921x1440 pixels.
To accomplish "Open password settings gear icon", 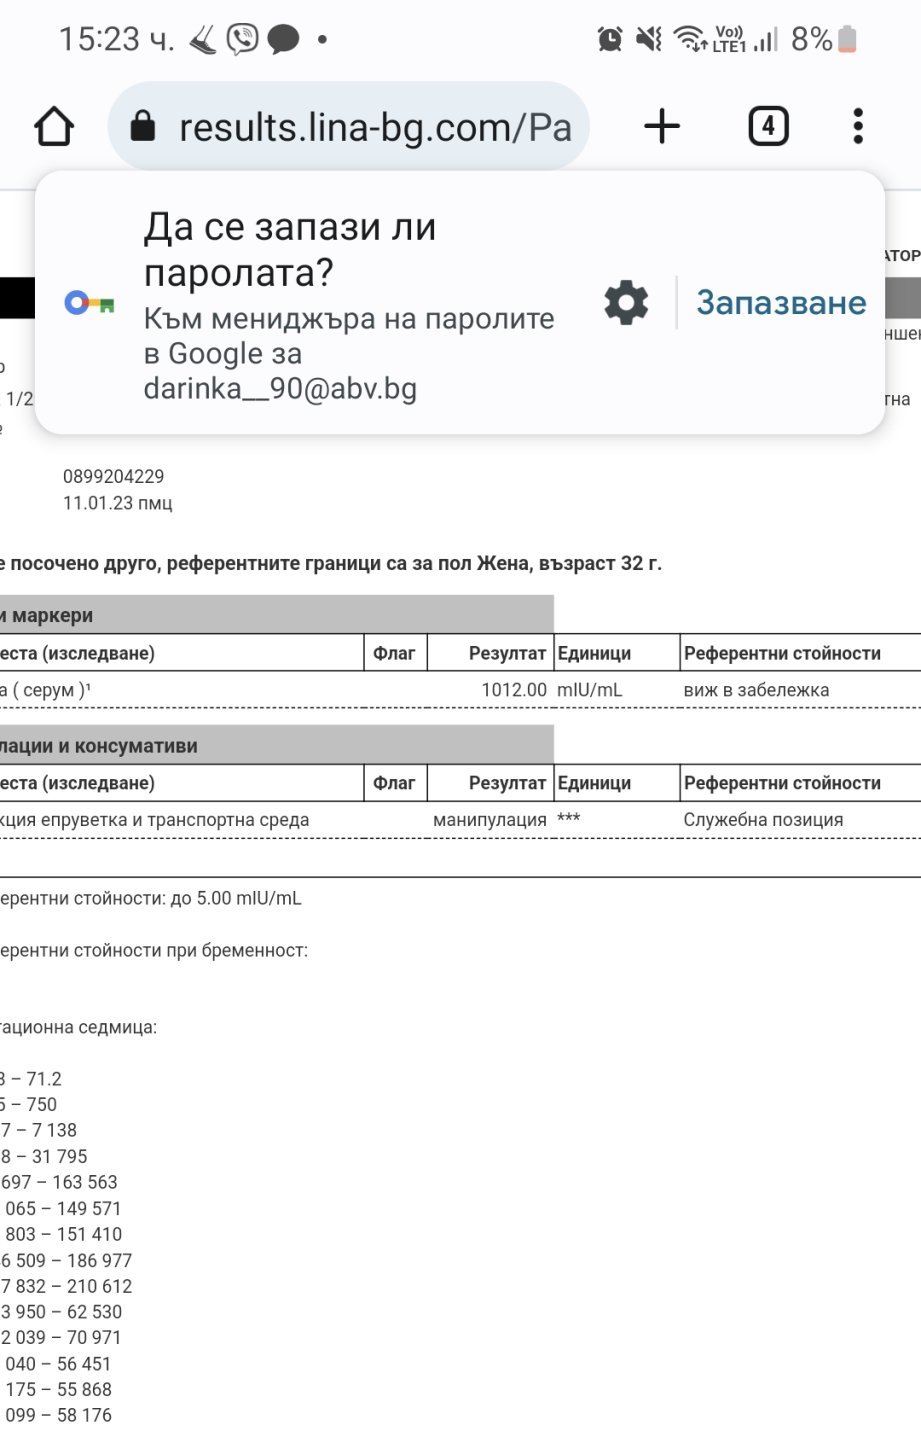I will coord(626,302).
